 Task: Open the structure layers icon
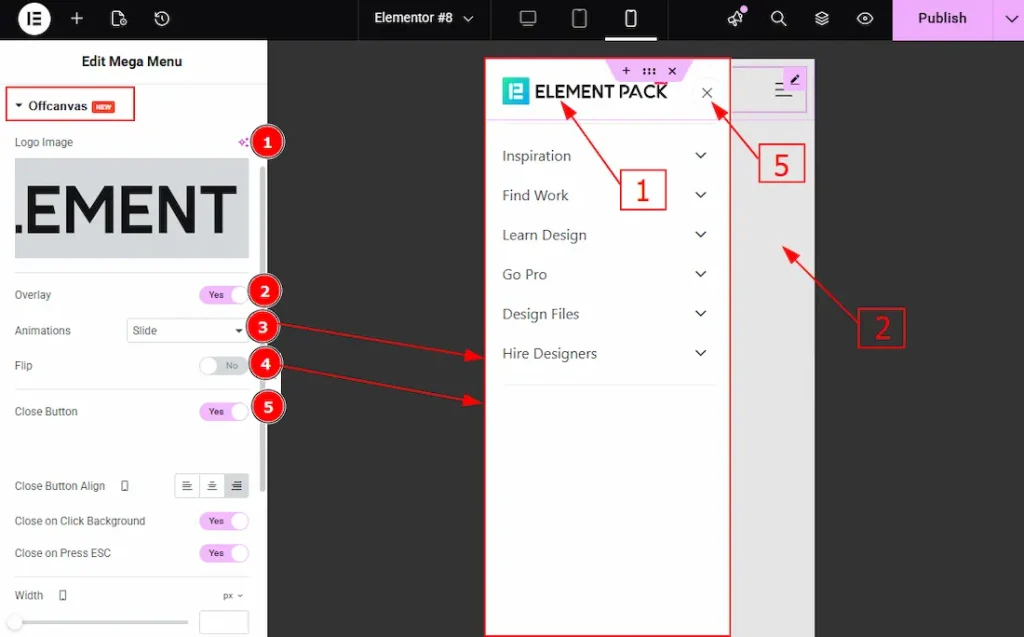pyautogui.click(x=822, y=18)
